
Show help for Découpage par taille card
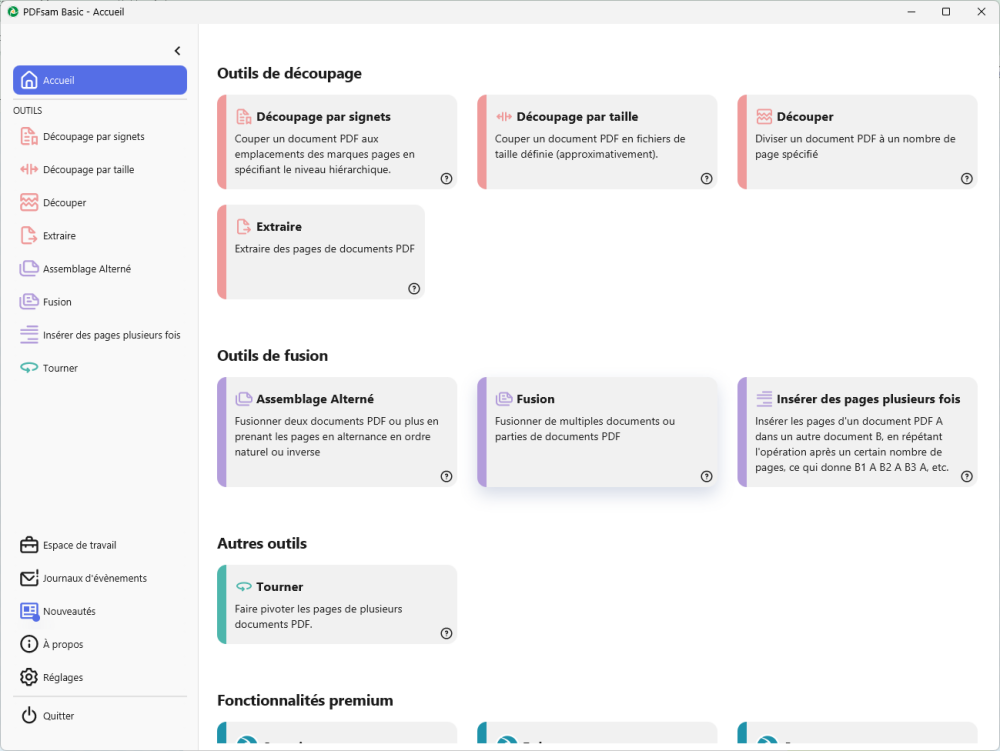707,179
